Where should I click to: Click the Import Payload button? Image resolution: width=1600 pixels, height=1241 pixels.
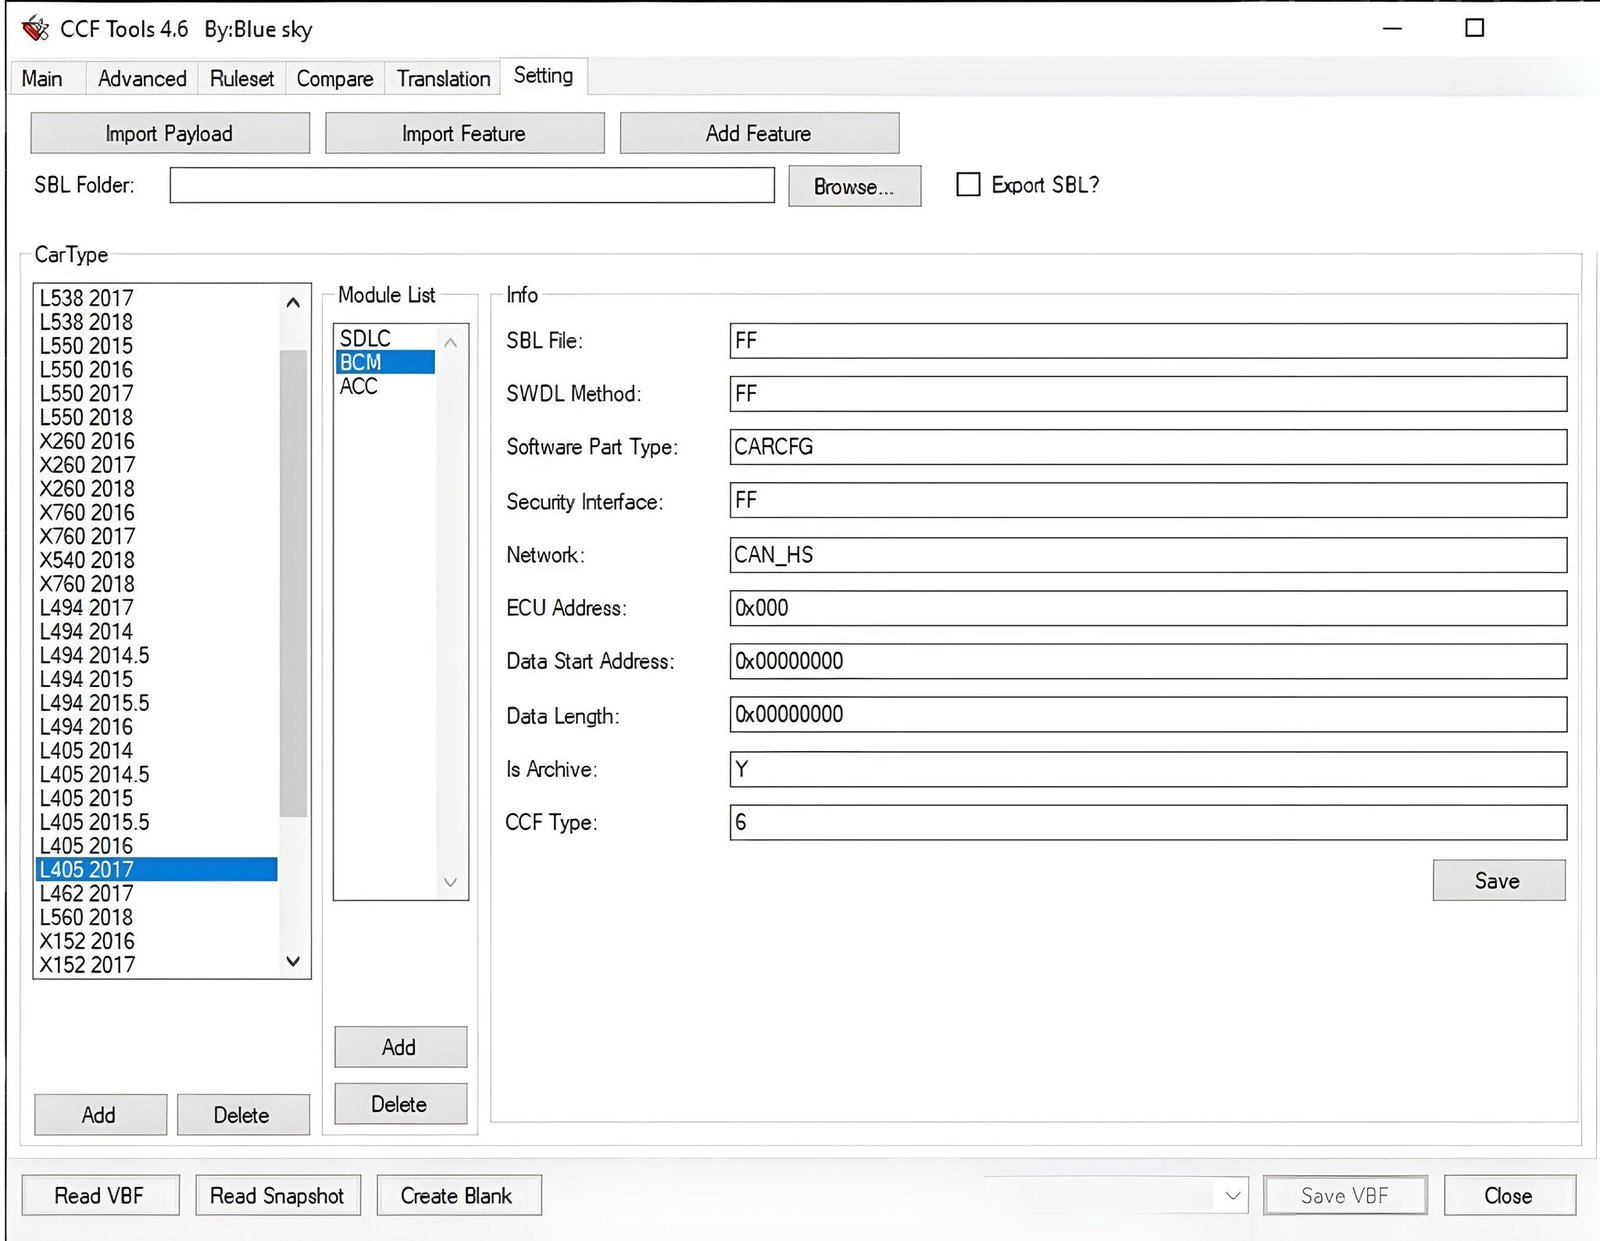170,133
